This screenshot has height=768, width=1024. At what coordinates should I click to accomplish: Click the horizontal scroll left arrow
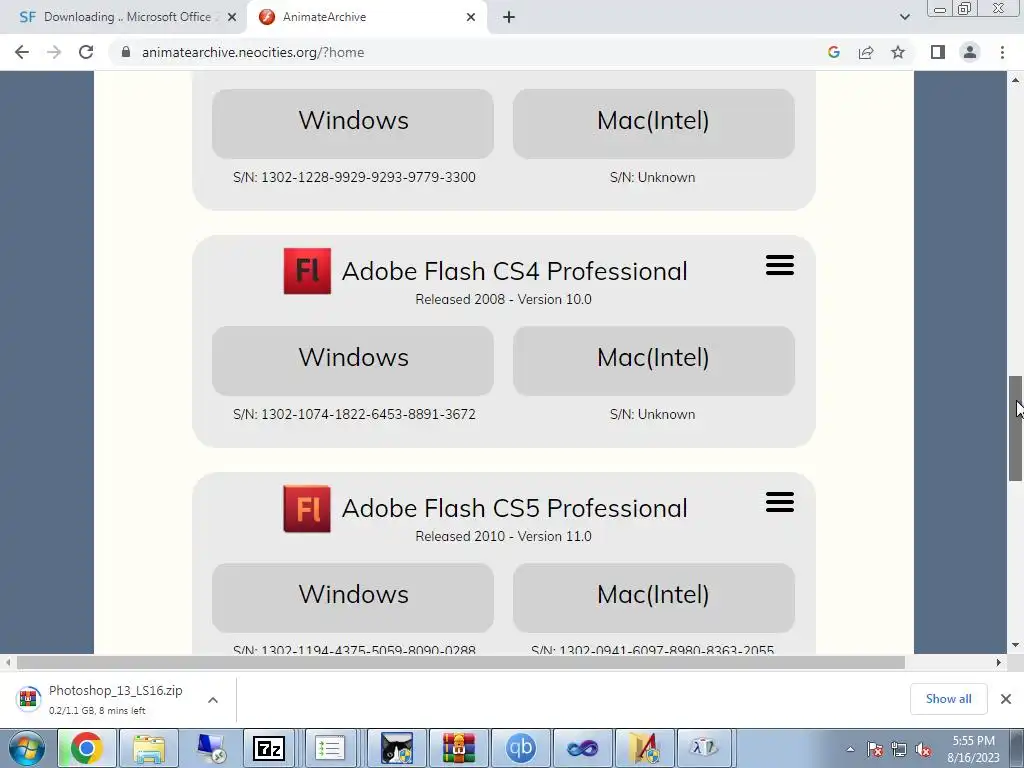click(8, 662)
